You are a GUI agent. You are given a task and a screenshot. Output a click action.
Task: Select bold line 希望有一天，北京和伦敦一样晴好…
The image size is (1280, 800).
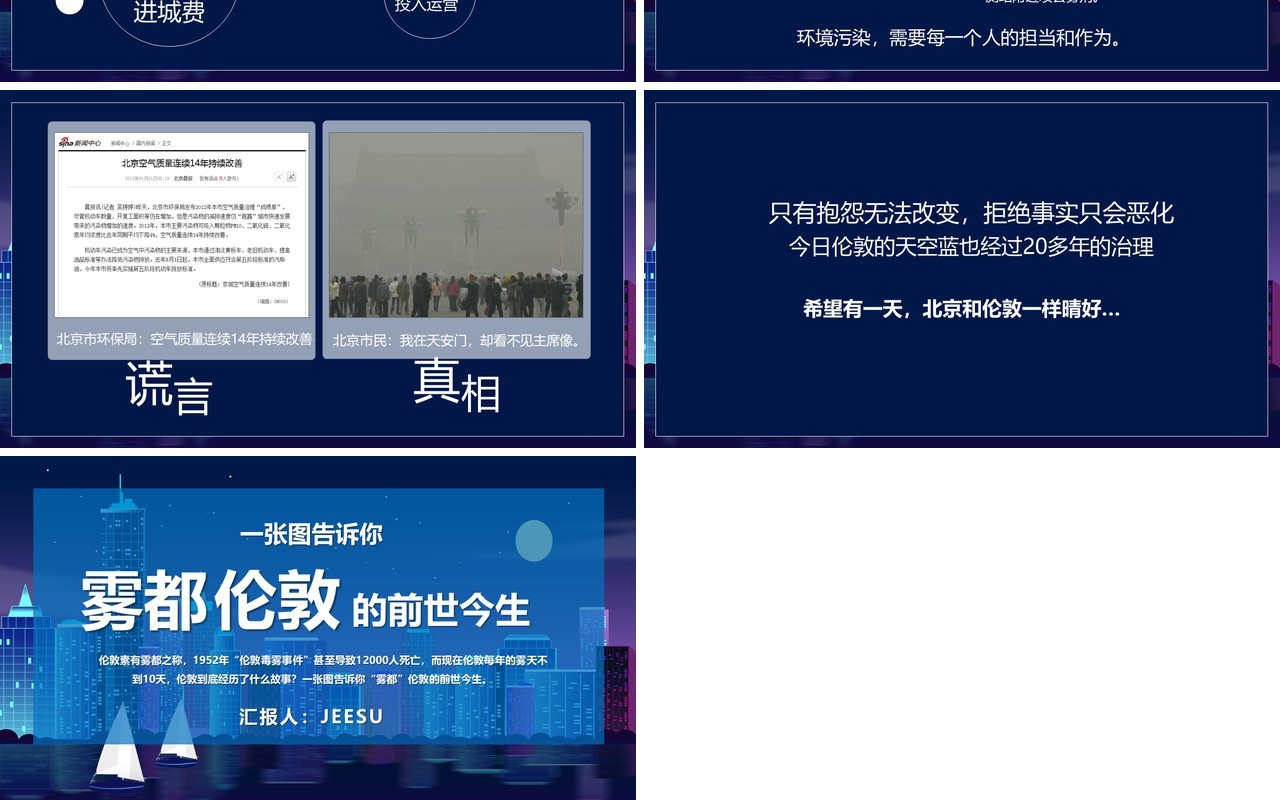961,309
